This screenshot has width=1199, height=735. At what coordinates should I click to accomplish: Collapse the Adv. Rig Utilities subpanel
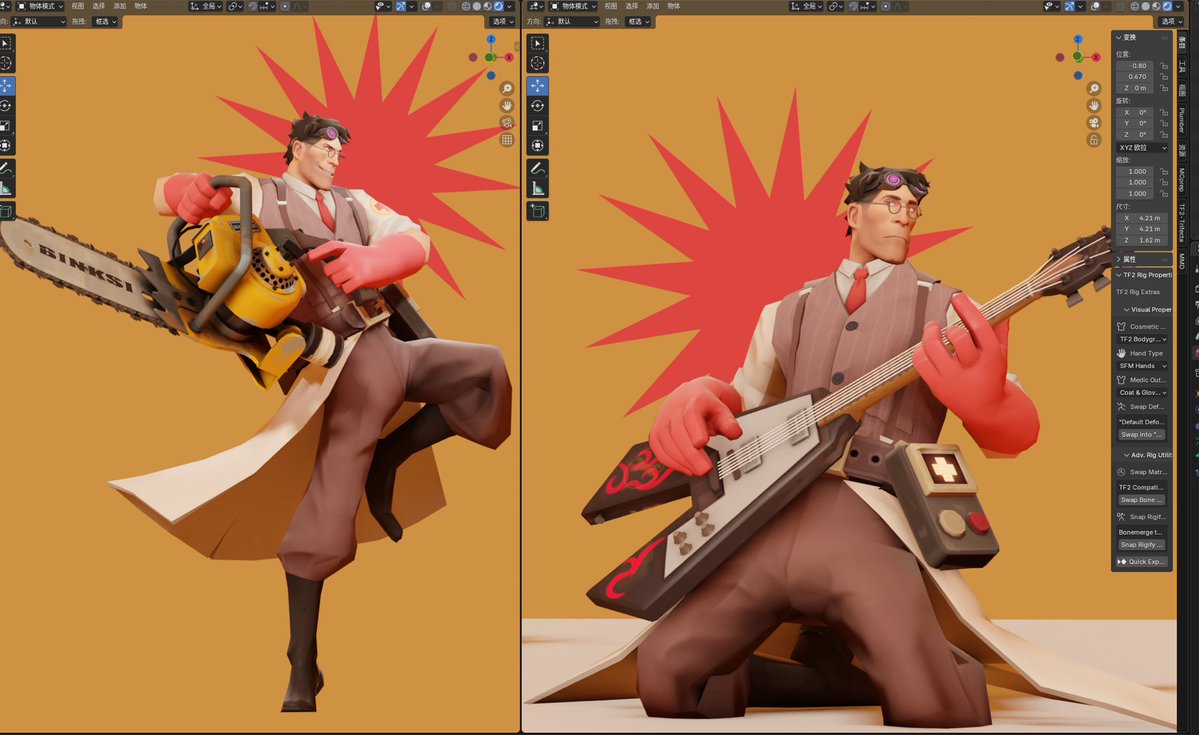(x=1147, y=455)
